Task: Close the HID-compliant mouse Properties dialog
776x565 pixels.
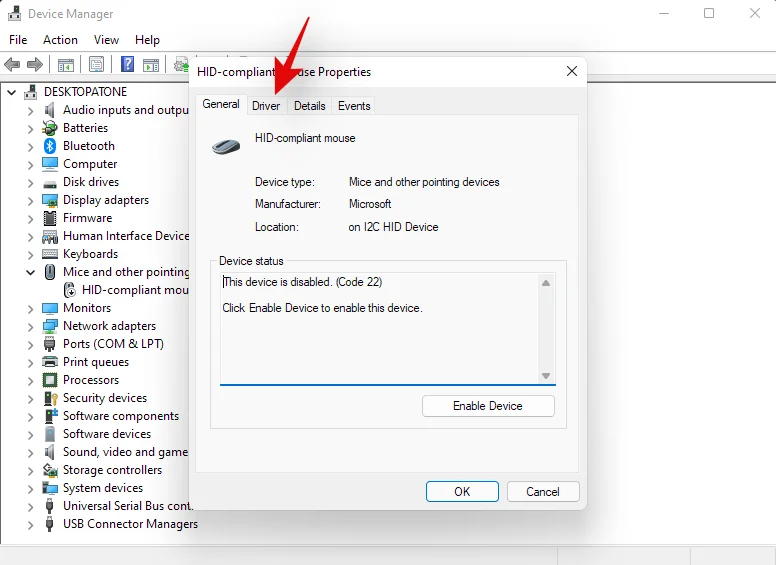Action: pos(572,71)
